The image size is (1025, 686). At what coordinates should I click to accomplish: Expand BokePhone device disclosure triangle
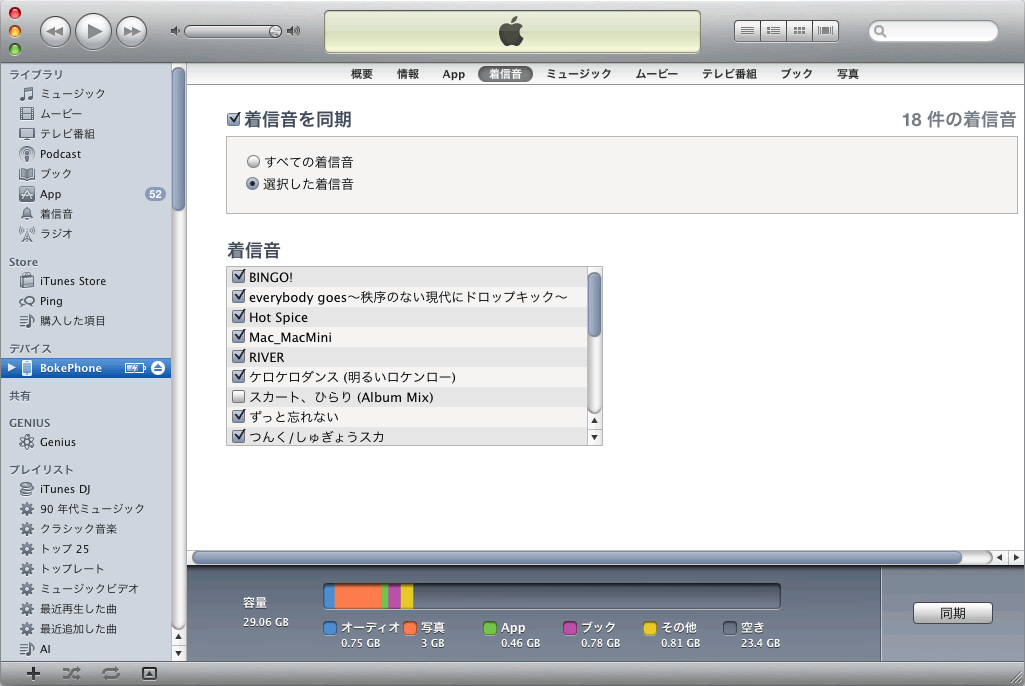point(11,368)
